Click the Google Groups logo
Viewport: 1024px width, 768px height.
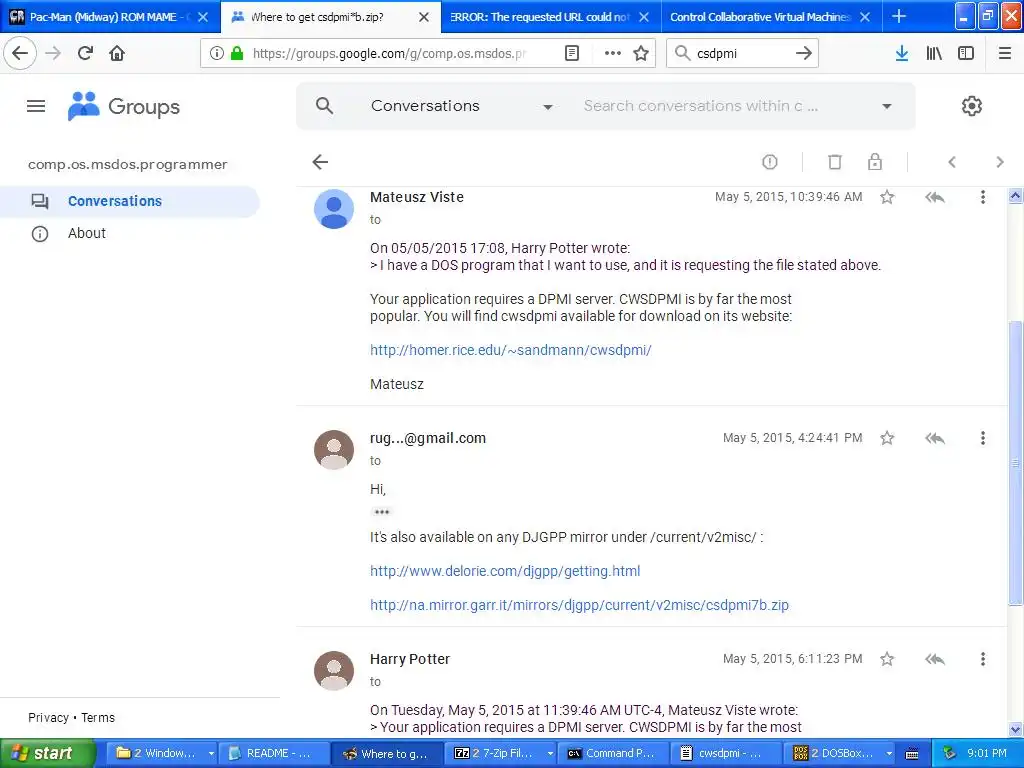click(x=123, y=106)
